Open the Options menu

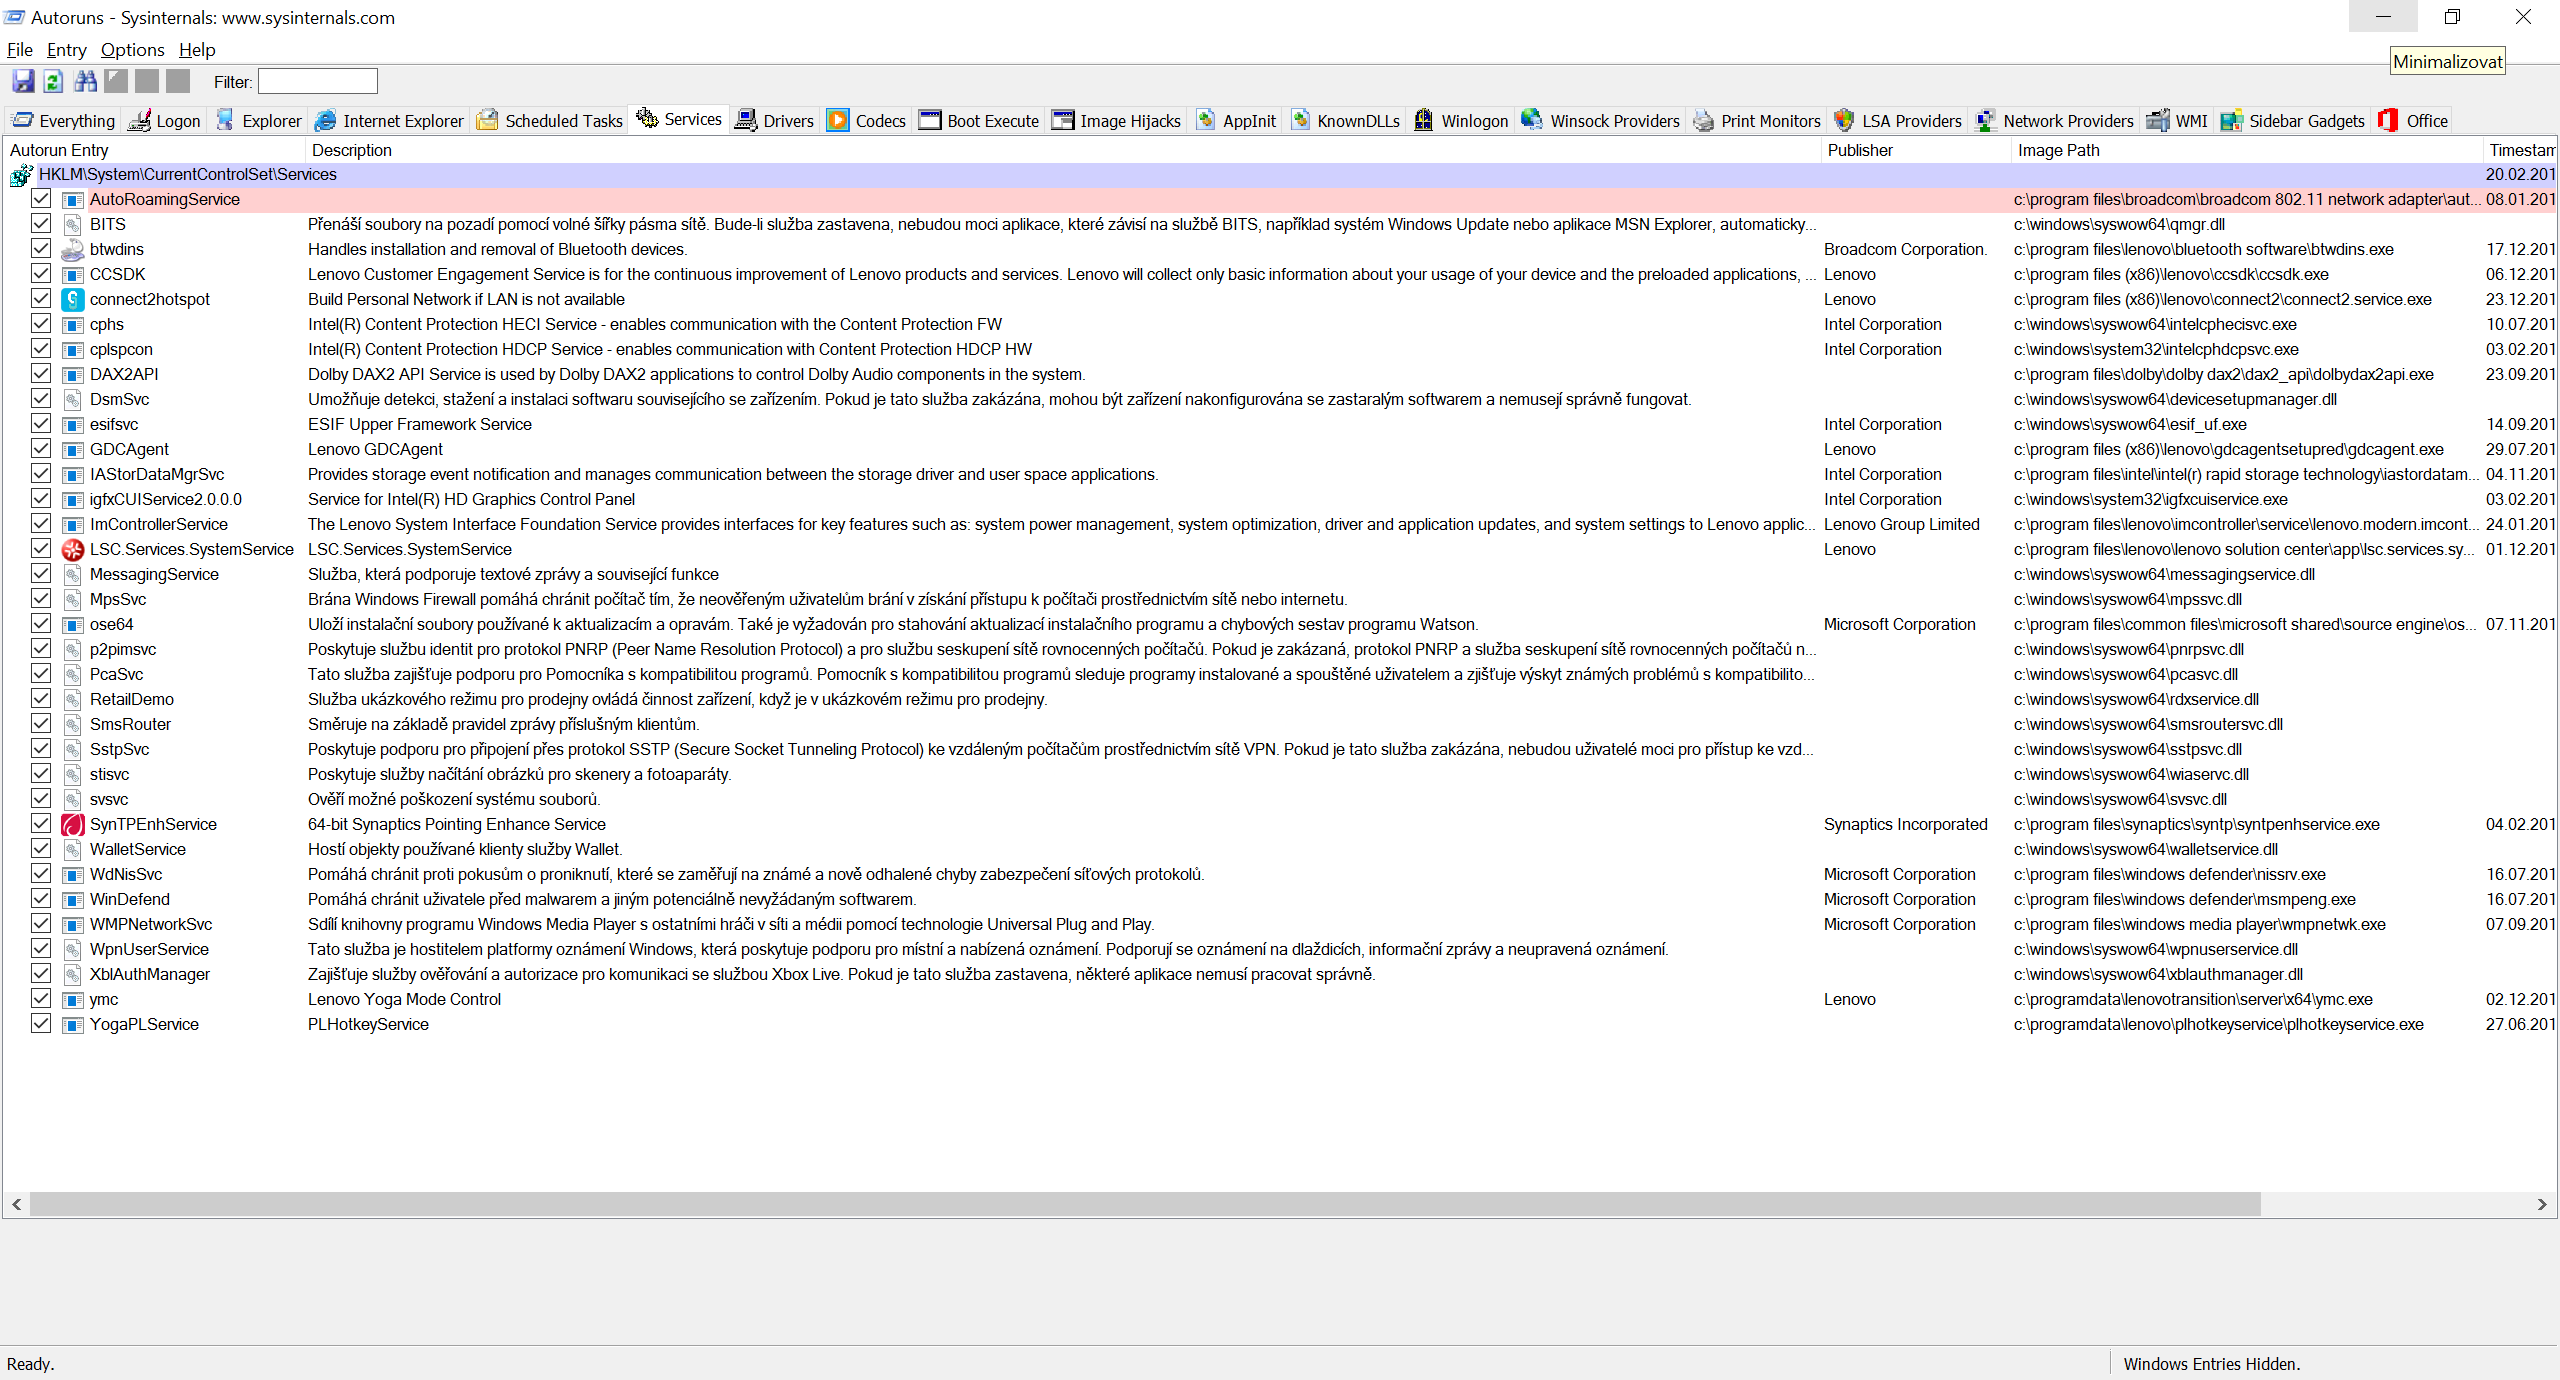[x=132, y=50]
